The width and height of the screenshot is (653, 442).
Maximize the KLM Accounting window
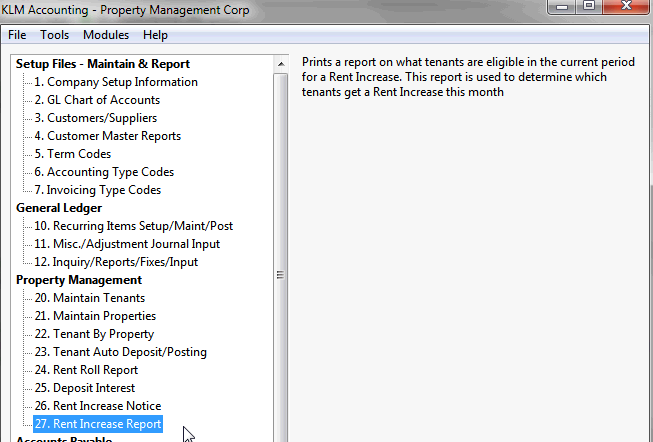[589, 6]
